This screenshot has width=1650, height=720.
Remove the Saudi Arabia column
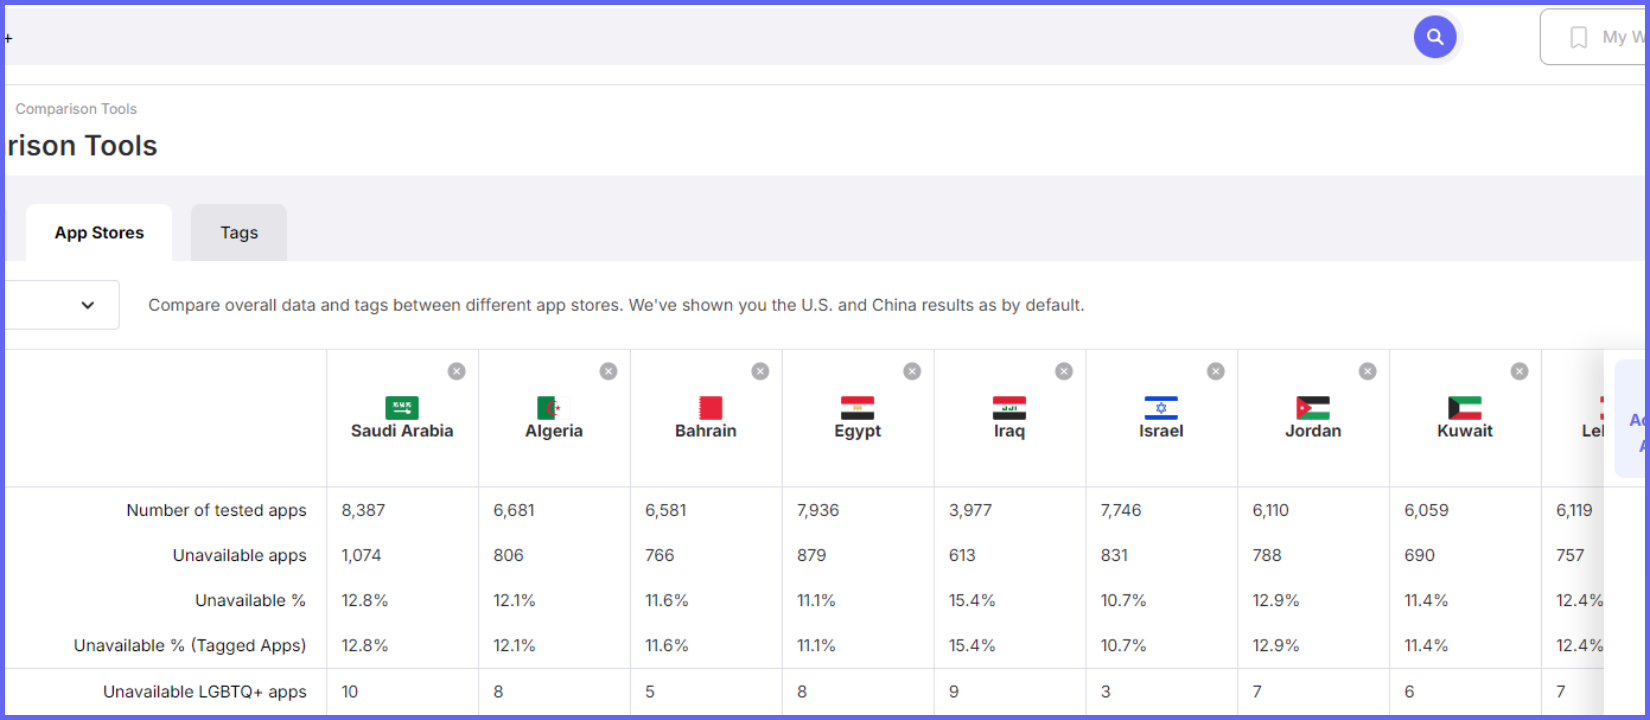pos(456,371)
